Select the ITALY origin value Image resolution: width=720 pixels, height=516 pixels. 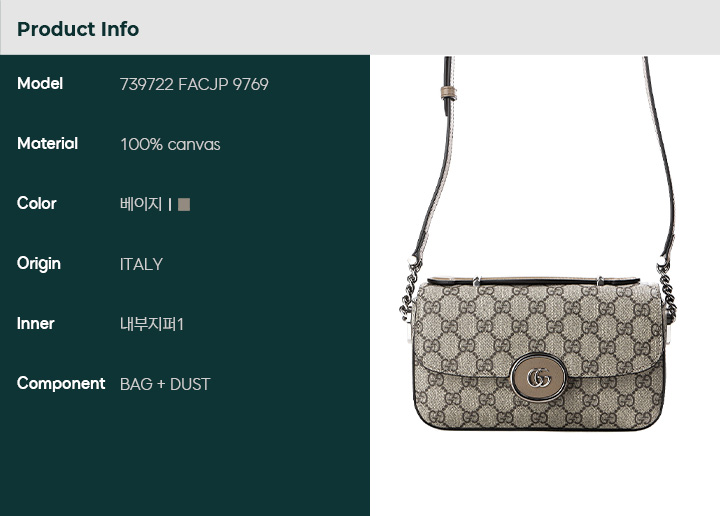tap(141, 264)
